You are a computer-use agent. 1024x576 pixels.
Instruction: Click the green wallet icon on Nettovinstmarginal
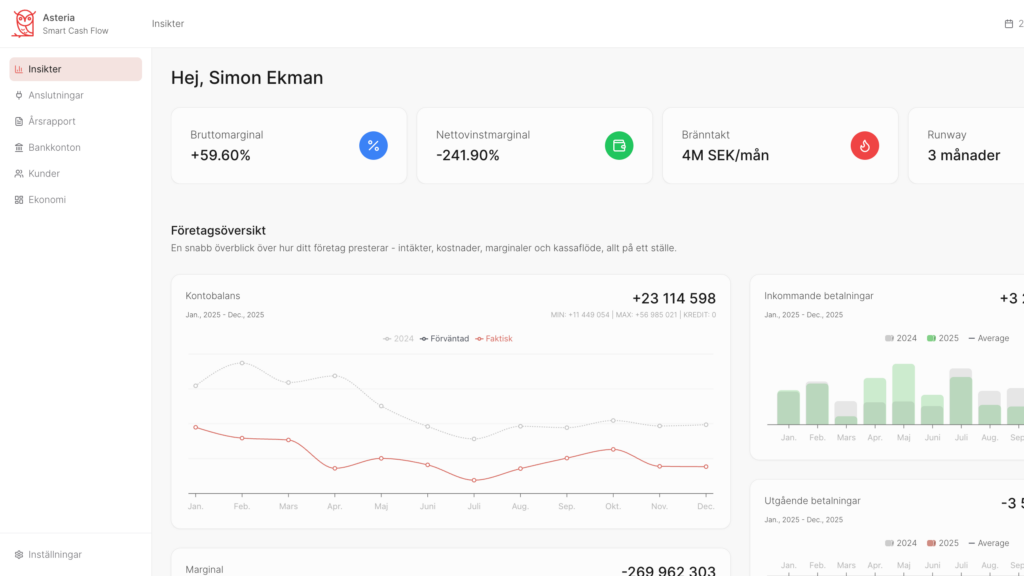[x=619, y=146]
